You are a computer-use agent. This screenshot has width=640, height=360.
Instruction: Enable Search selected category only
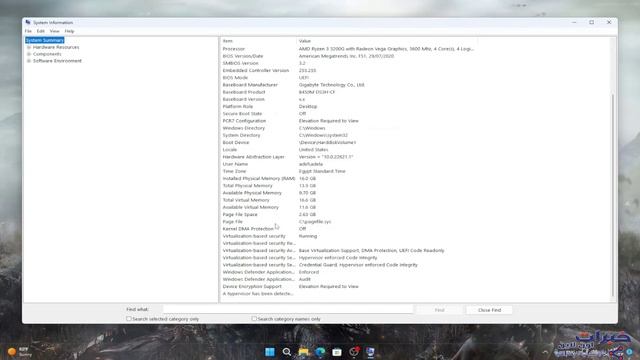(129, 318)
